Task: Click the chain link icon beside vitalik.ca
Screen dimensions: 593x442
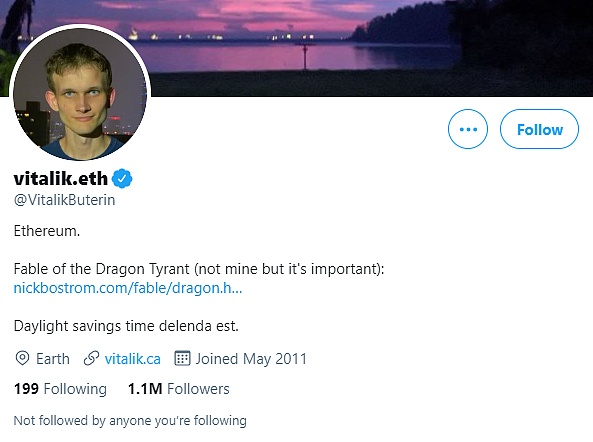Action: 91,358
